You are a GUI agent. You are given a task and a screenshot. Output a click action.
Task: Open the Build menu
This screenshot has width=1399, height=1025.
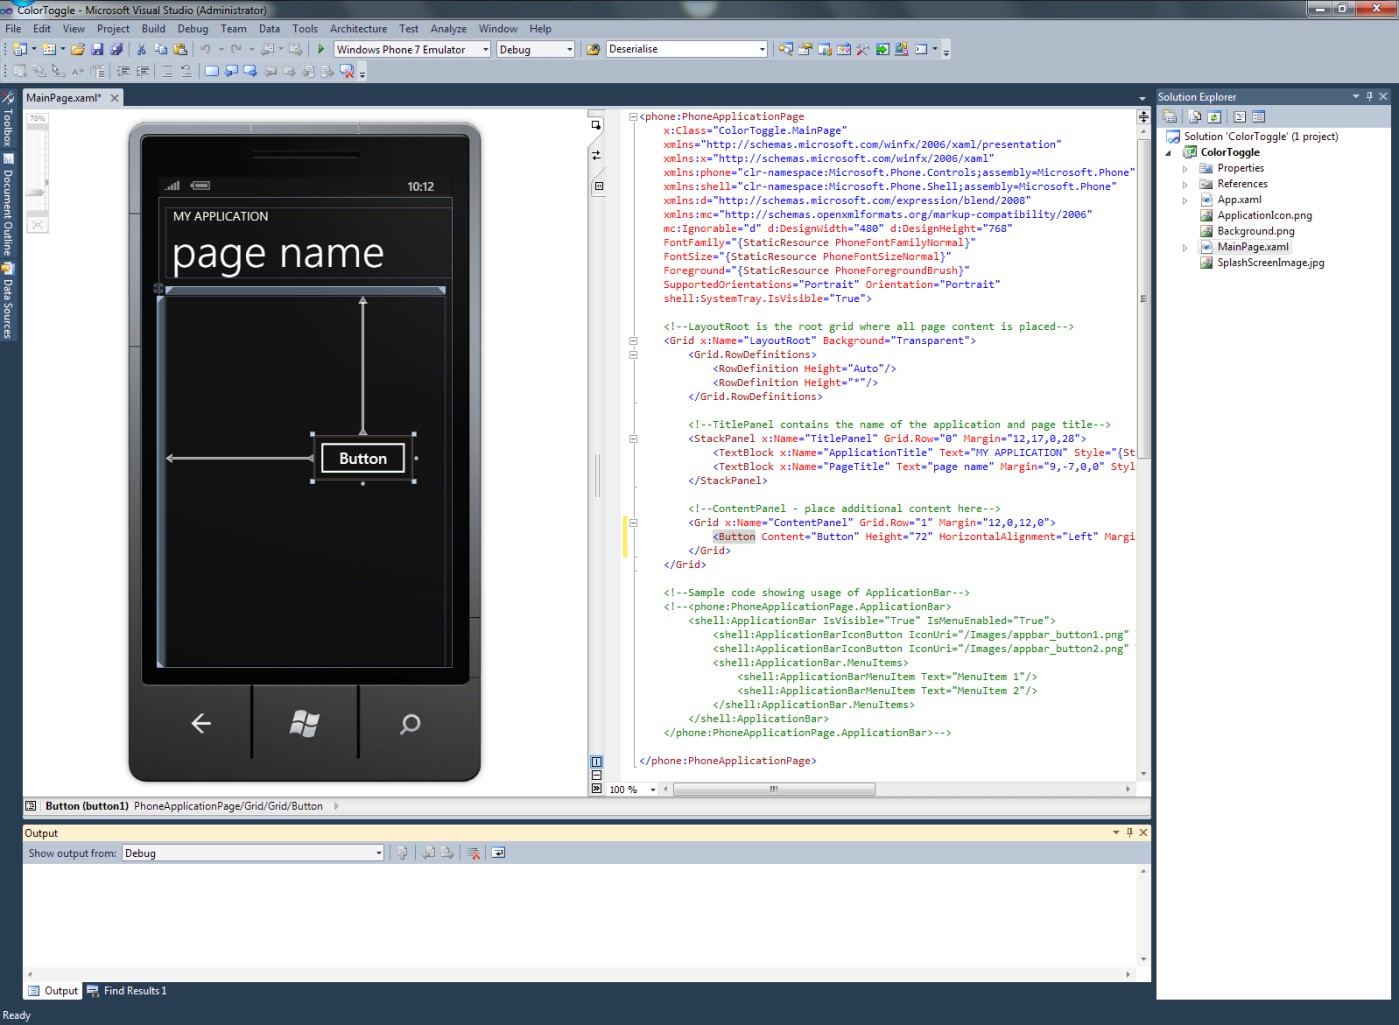point(153,28)
